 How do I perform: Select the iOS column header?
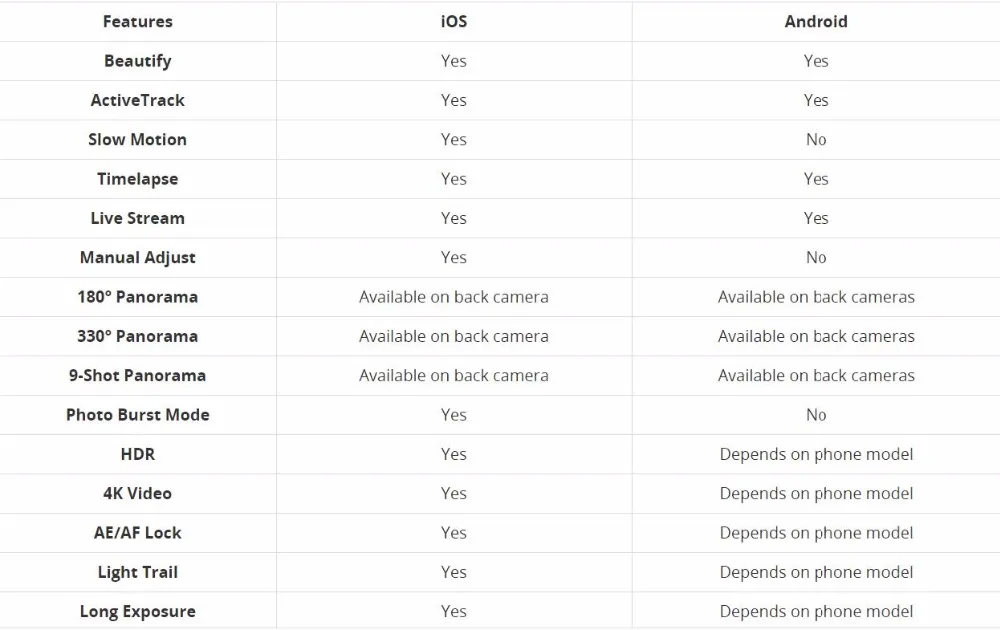click(x=453, y=22)
